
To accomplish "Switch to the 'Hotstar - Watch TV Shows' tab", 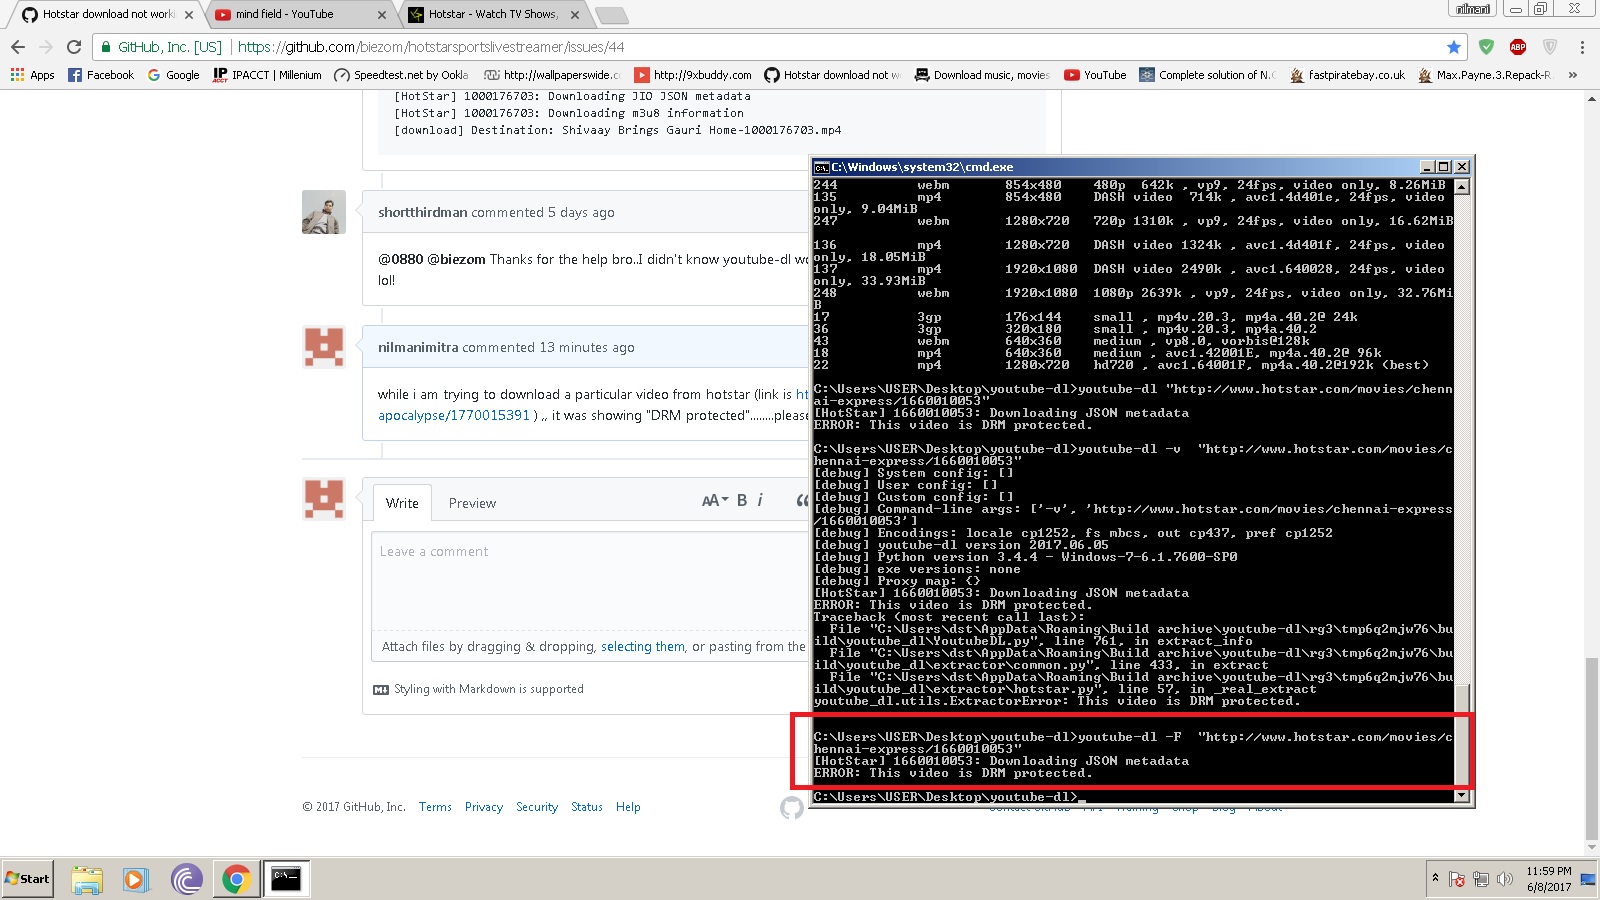I will [x=495, y=15].
